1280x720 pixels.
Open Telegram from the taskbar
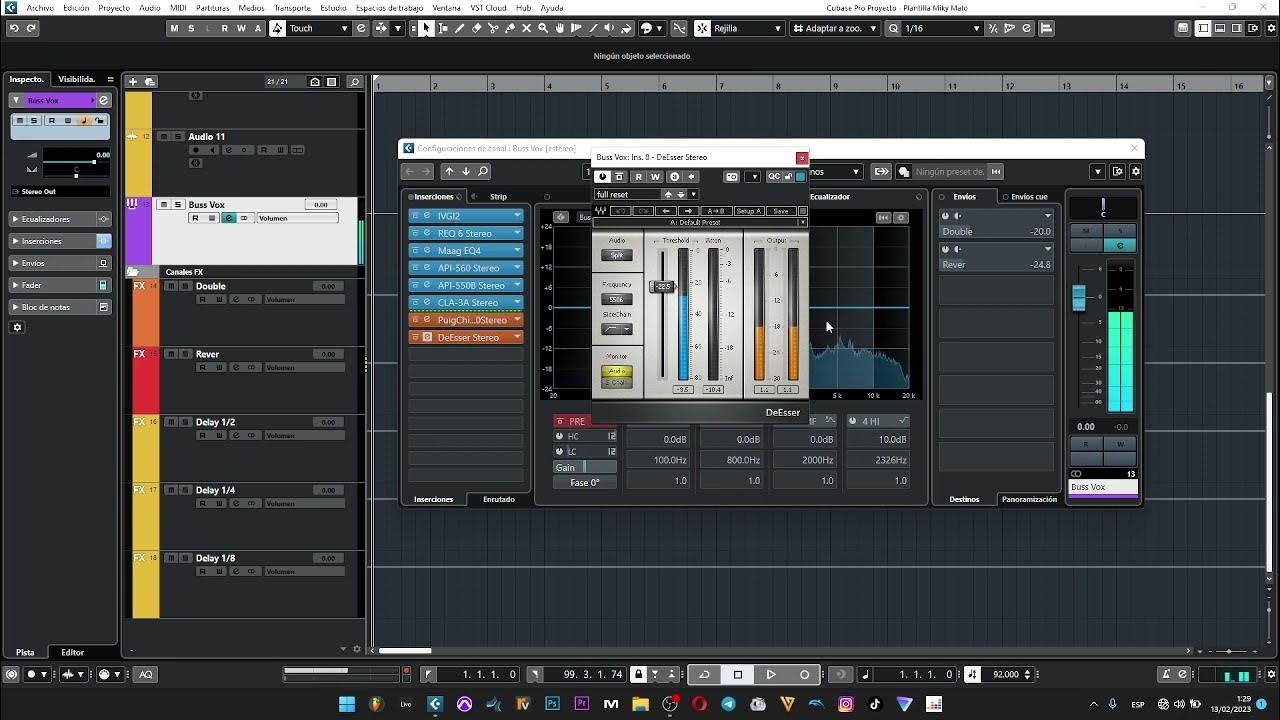(x=728, y=704)
